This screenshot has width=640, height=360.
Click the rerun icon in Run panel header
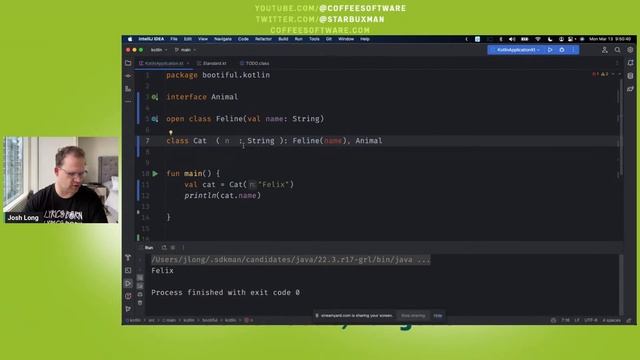(x=164, y=247)
